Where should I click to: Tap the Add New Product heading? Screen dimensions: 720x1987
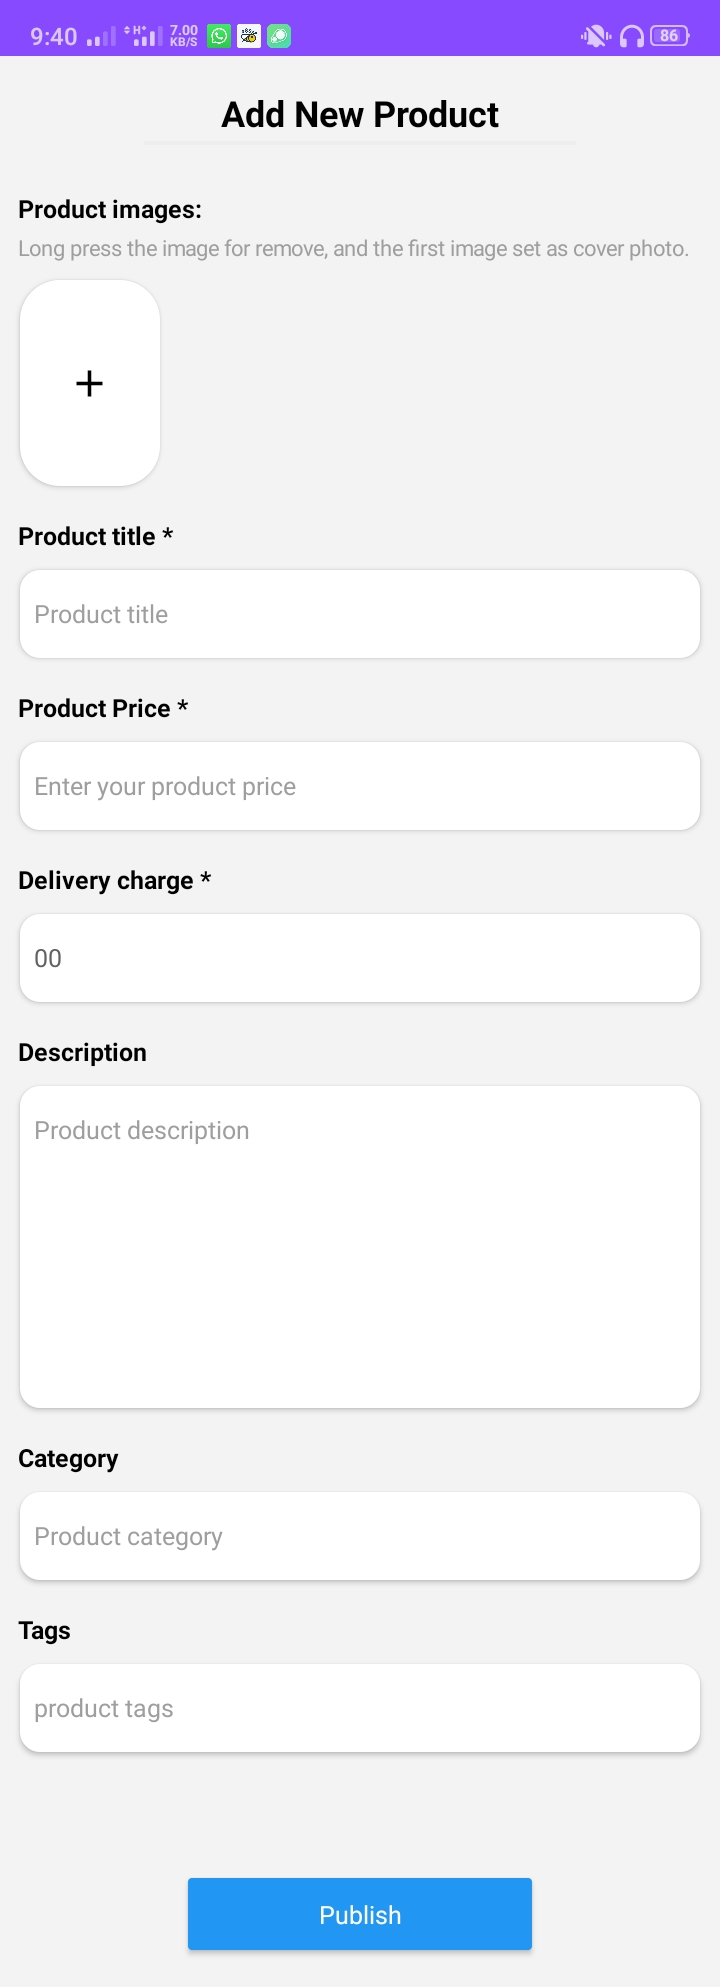tap(360, 115)
